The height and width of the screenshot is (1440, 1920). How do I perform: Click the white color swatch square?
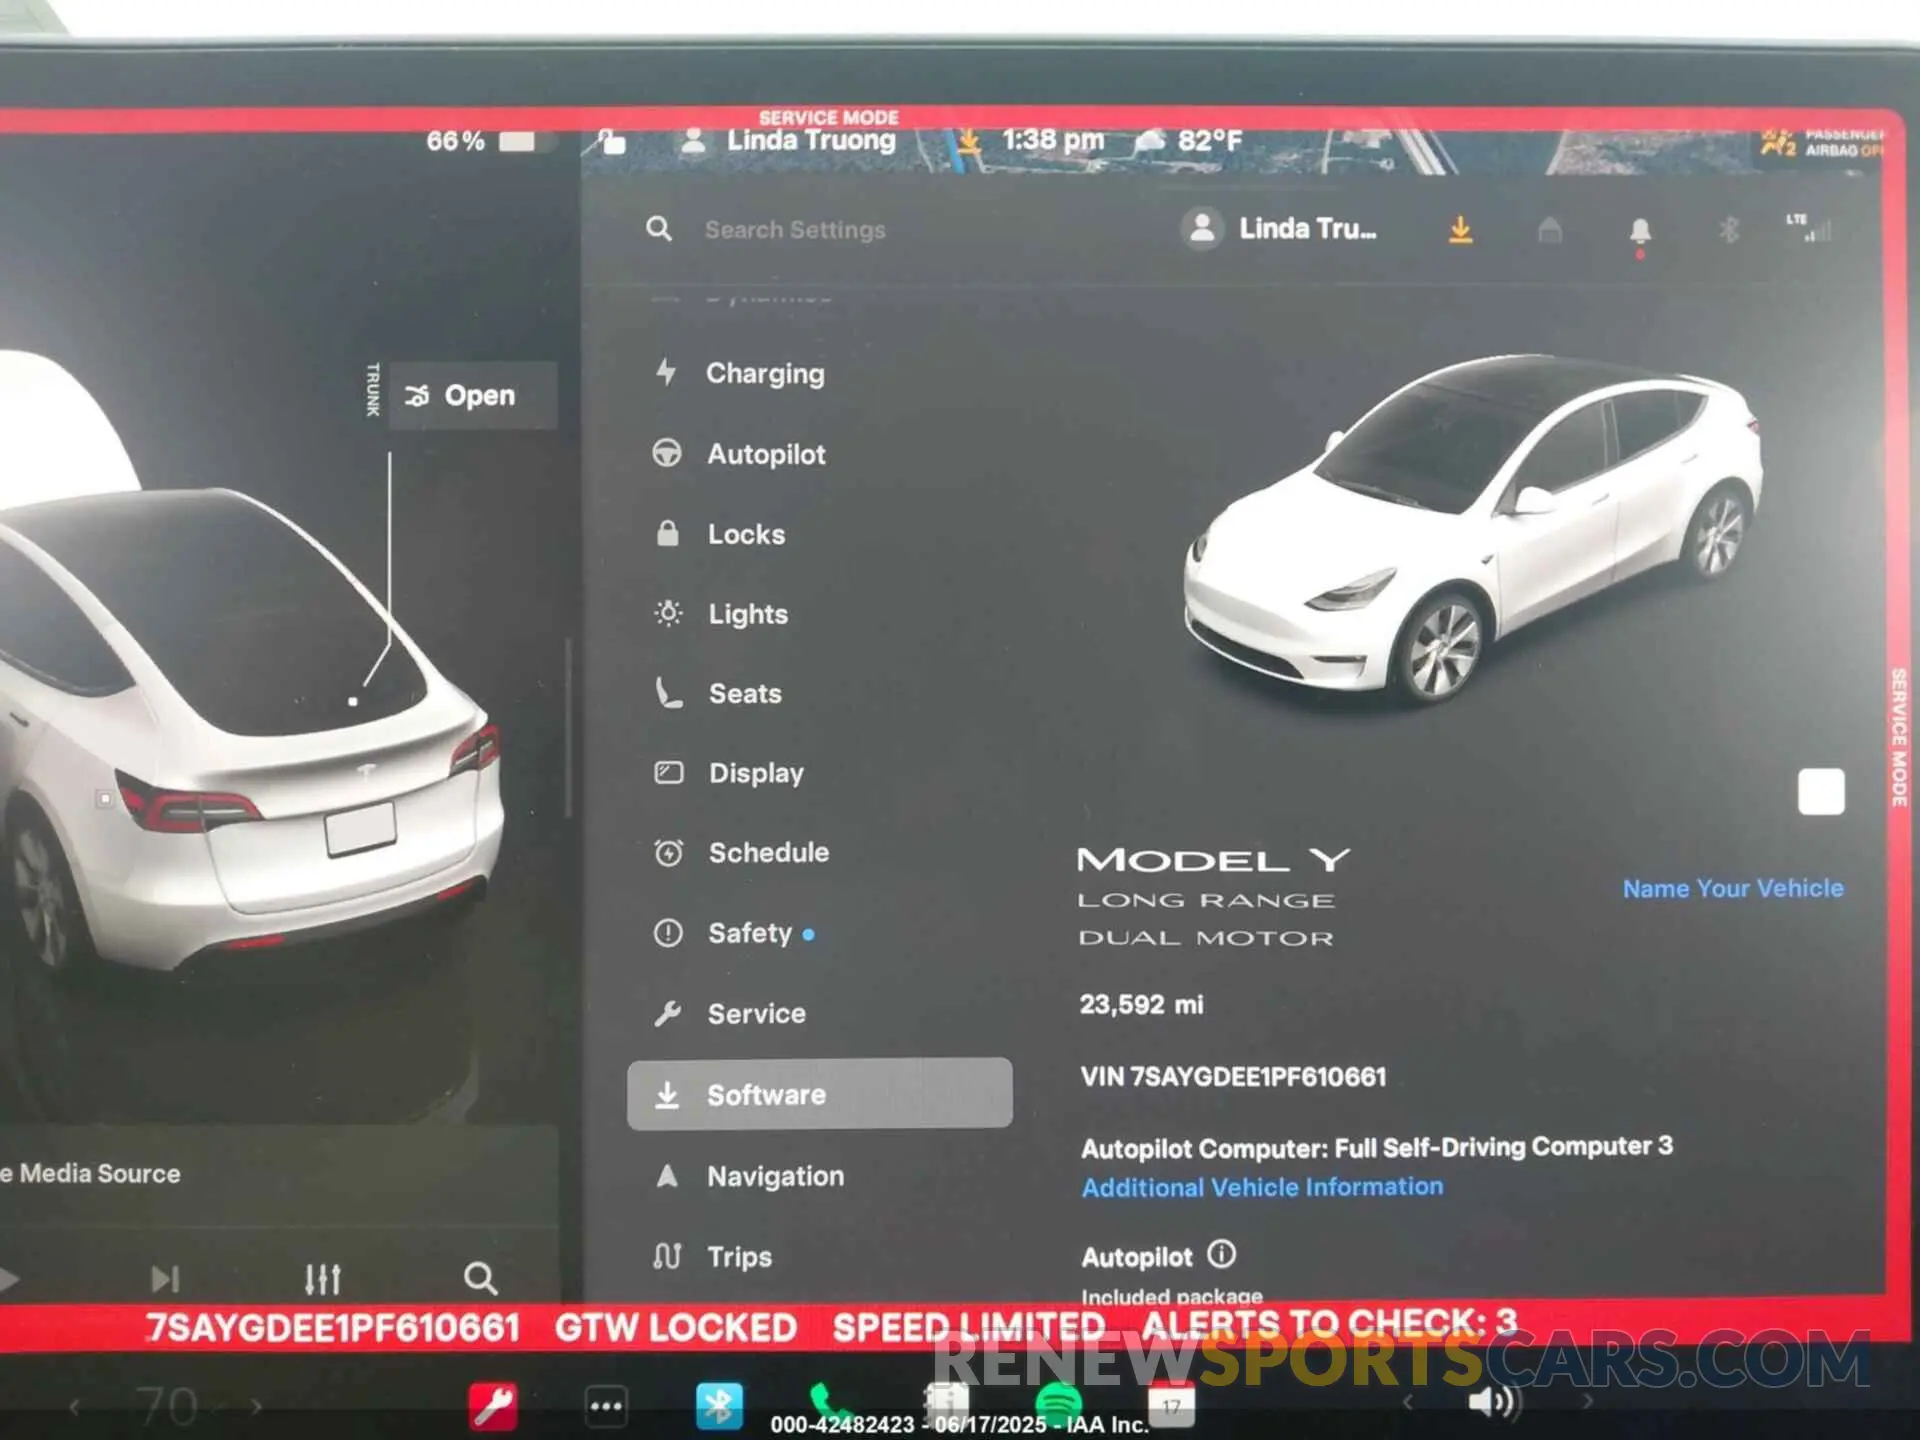[1821, 792]
